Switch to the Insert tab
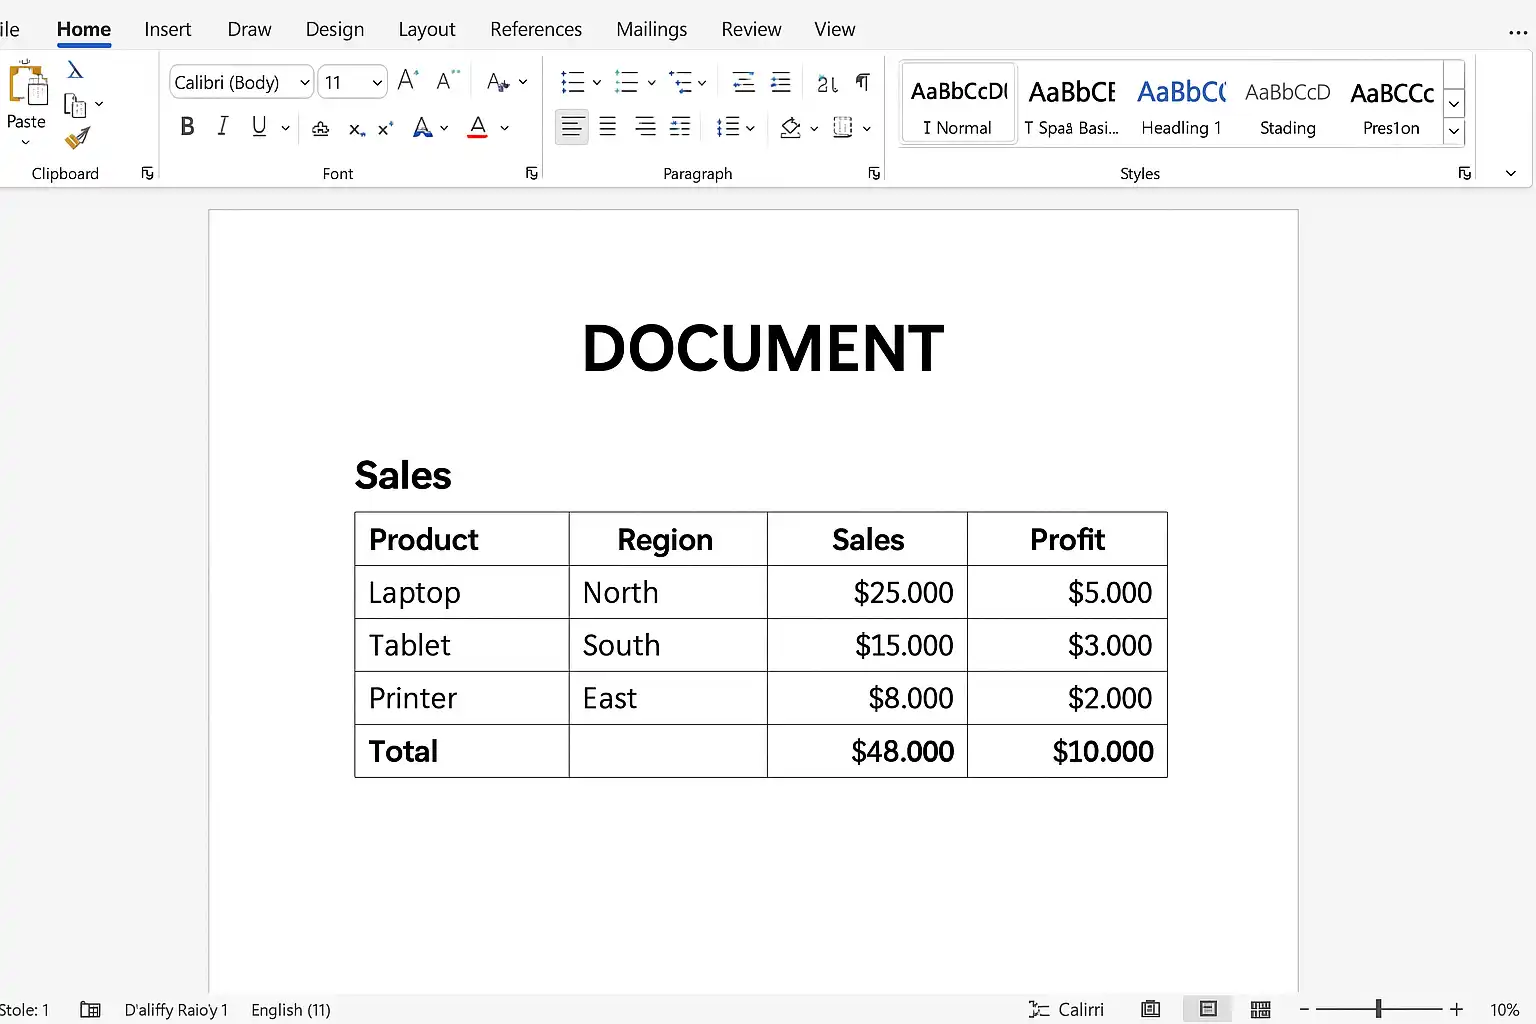Image resolution: width=1536 pixels, height=1024 pixels. coord(167,29)
